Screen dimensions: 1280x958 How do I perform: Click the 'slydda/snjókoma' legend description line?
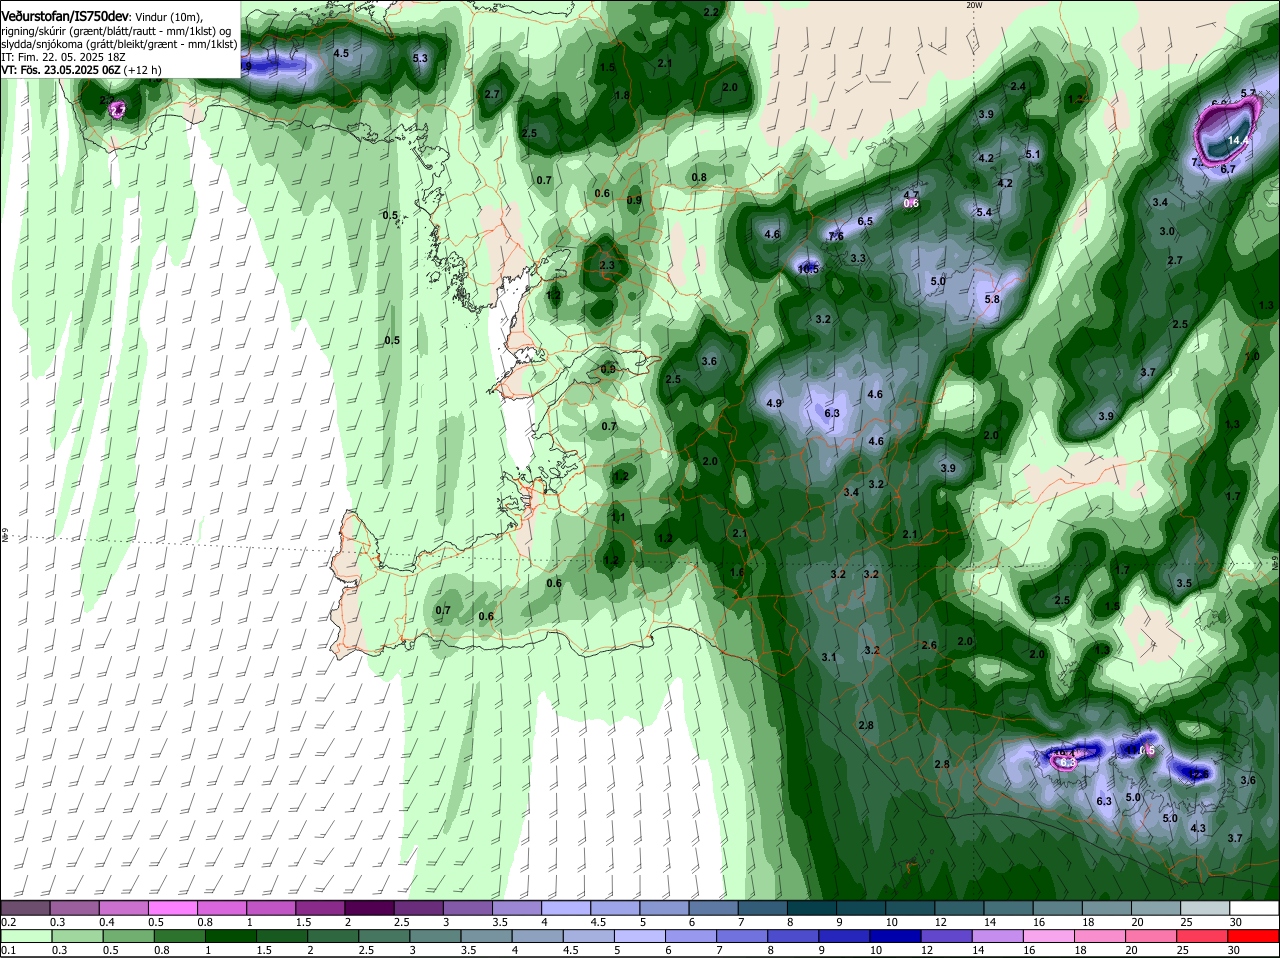point(120,44)
